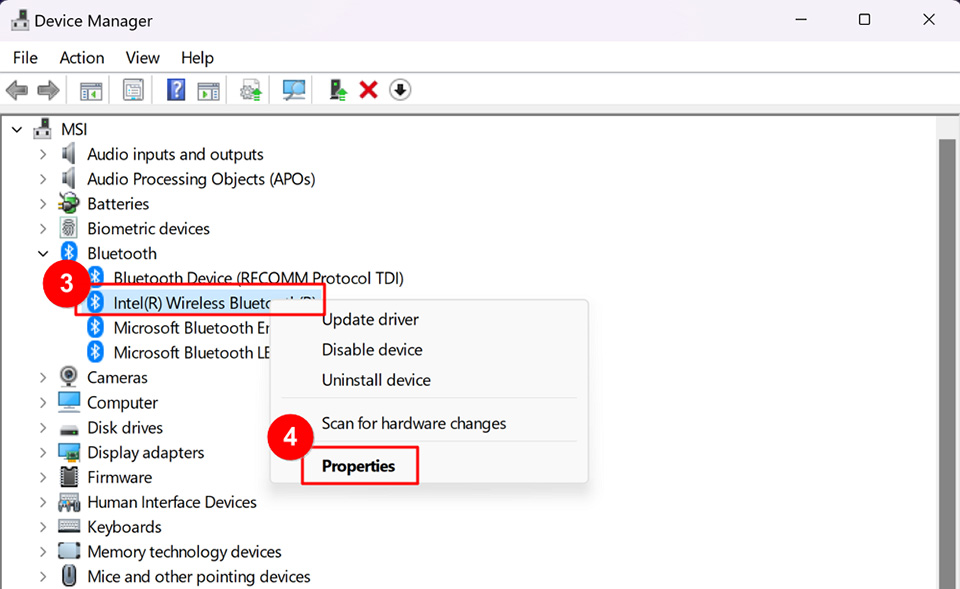Open the File menu

25,58
